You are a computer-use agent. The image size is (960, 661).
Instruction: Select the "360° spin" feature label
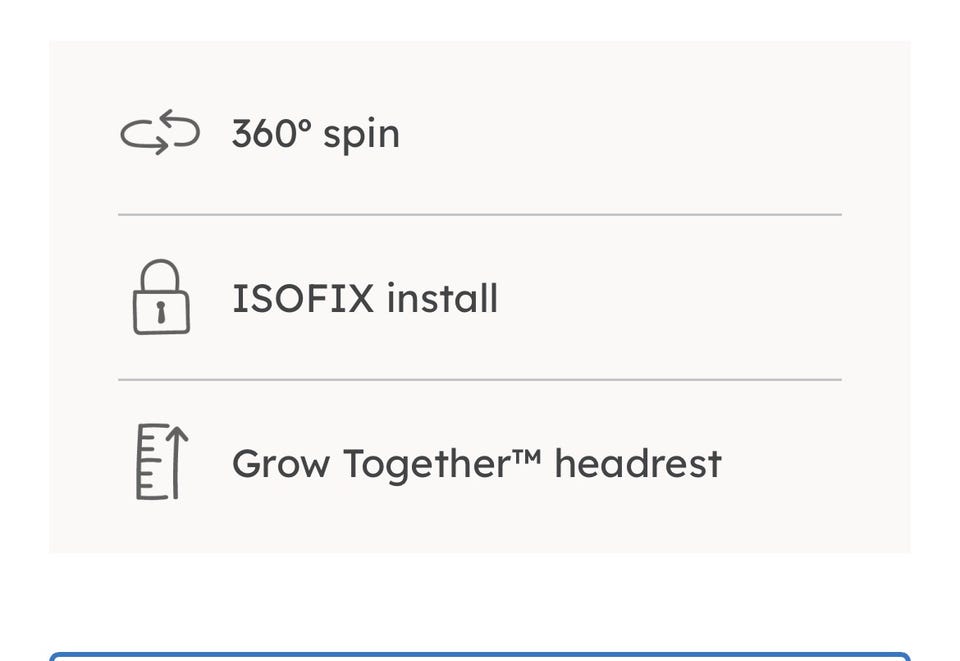pos(315,134)
